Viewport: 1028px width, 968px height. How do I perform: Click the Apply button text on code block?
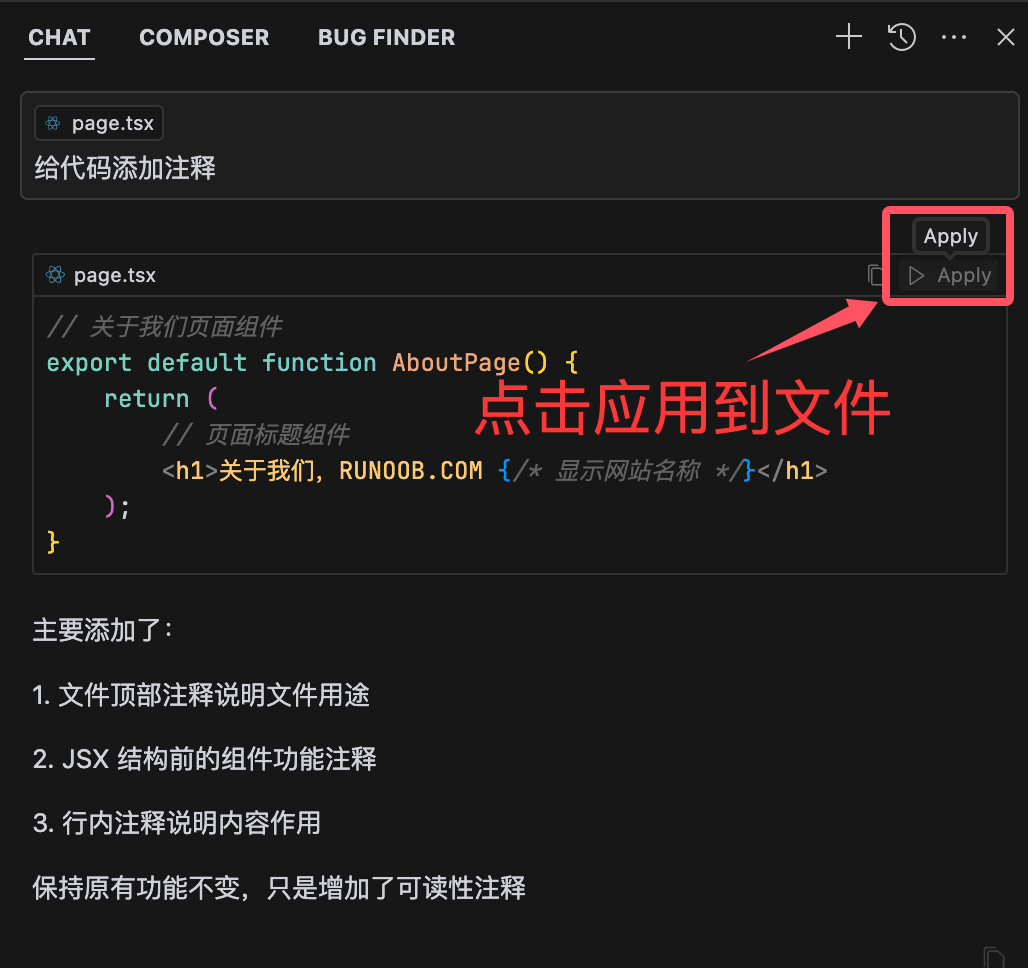(963, 275)
